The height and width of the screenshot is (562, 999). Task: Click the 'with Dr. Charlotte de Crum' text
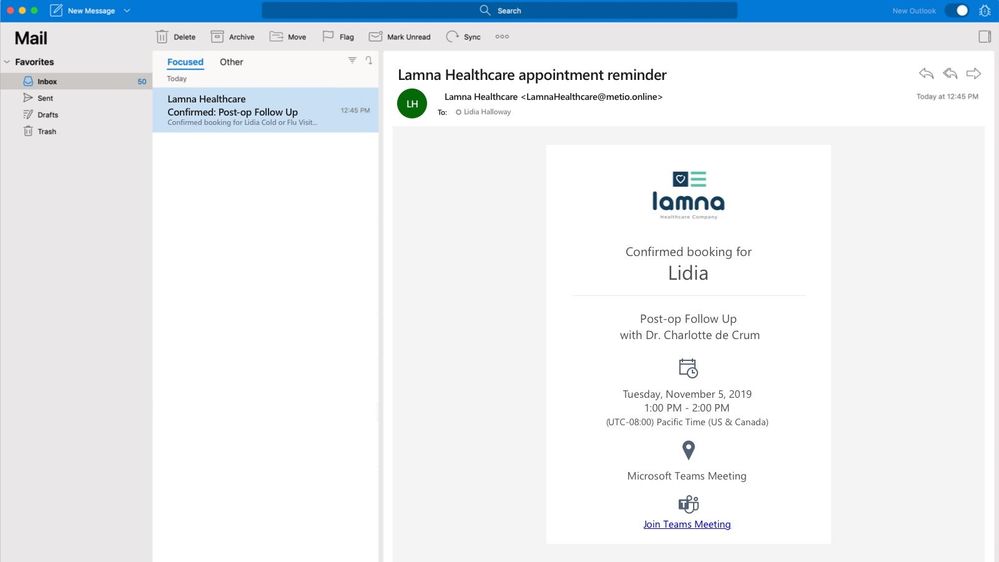pos(689,335)
